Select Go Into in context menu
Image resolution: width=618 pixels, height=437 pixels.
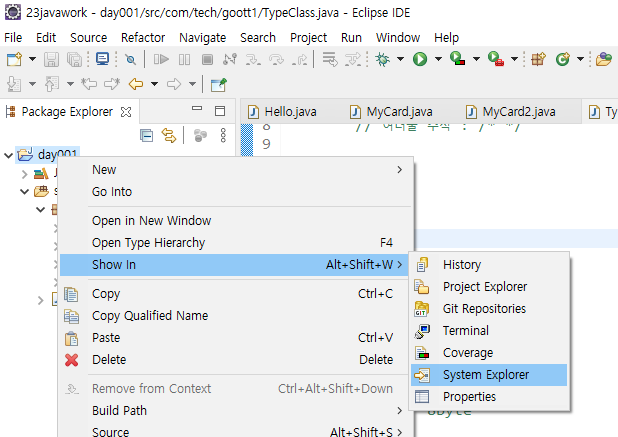tap(235, 192)
